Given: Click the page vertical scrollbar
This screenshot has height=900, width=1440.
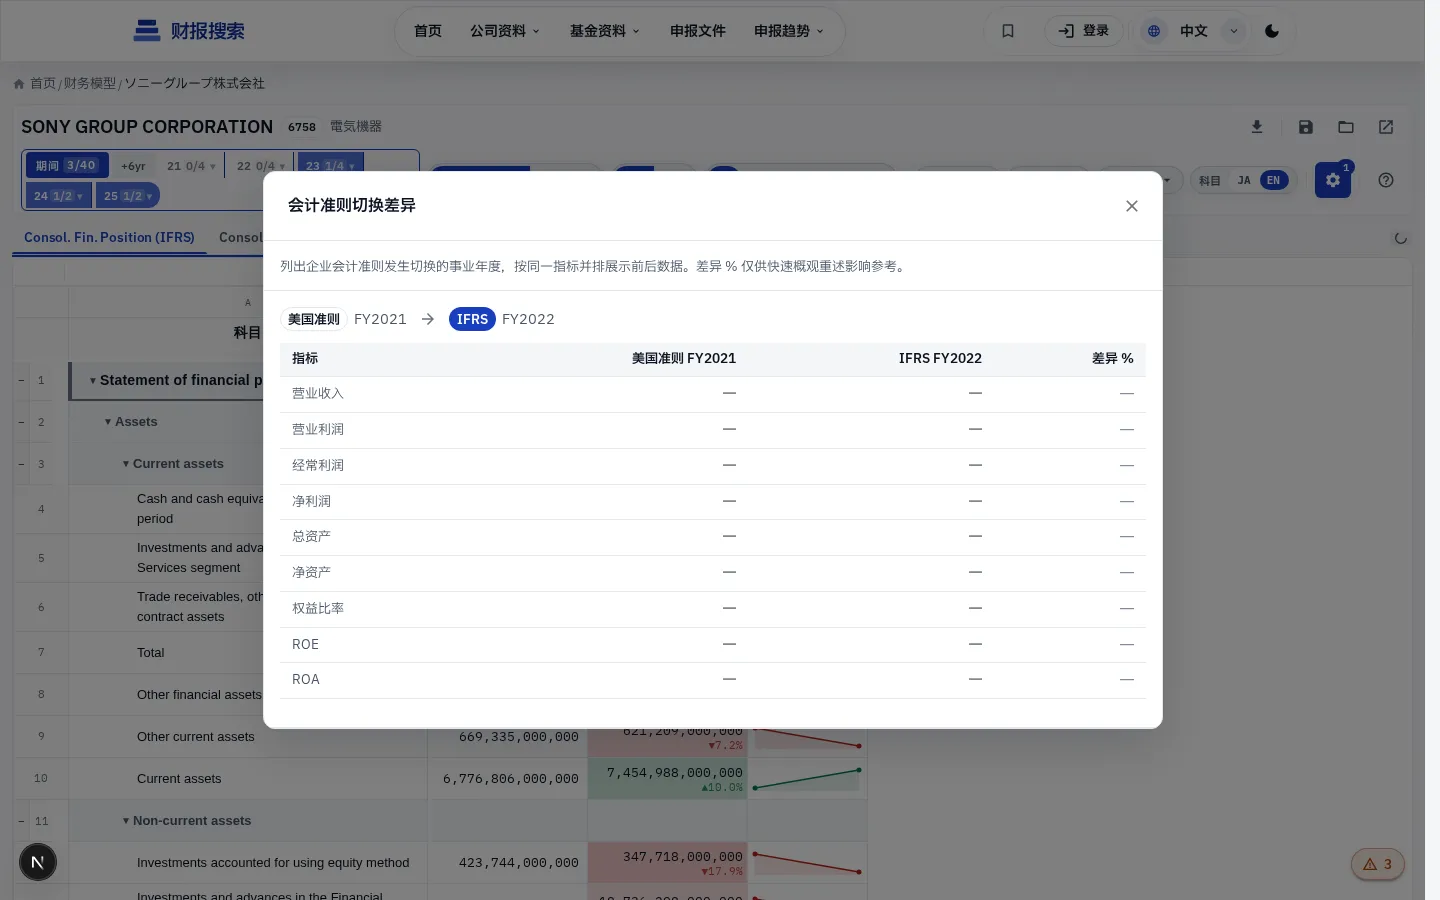Looking at the screenshot, I should click(1432, 450).
